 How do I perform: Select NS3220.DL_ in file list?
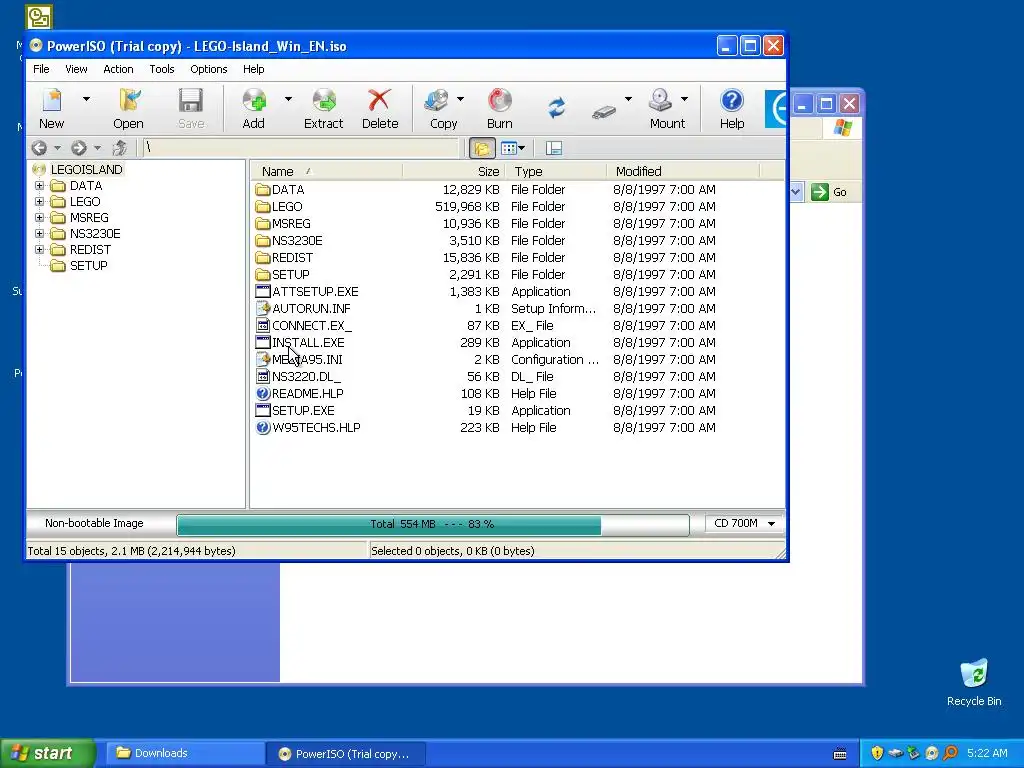tap(306, 377)
